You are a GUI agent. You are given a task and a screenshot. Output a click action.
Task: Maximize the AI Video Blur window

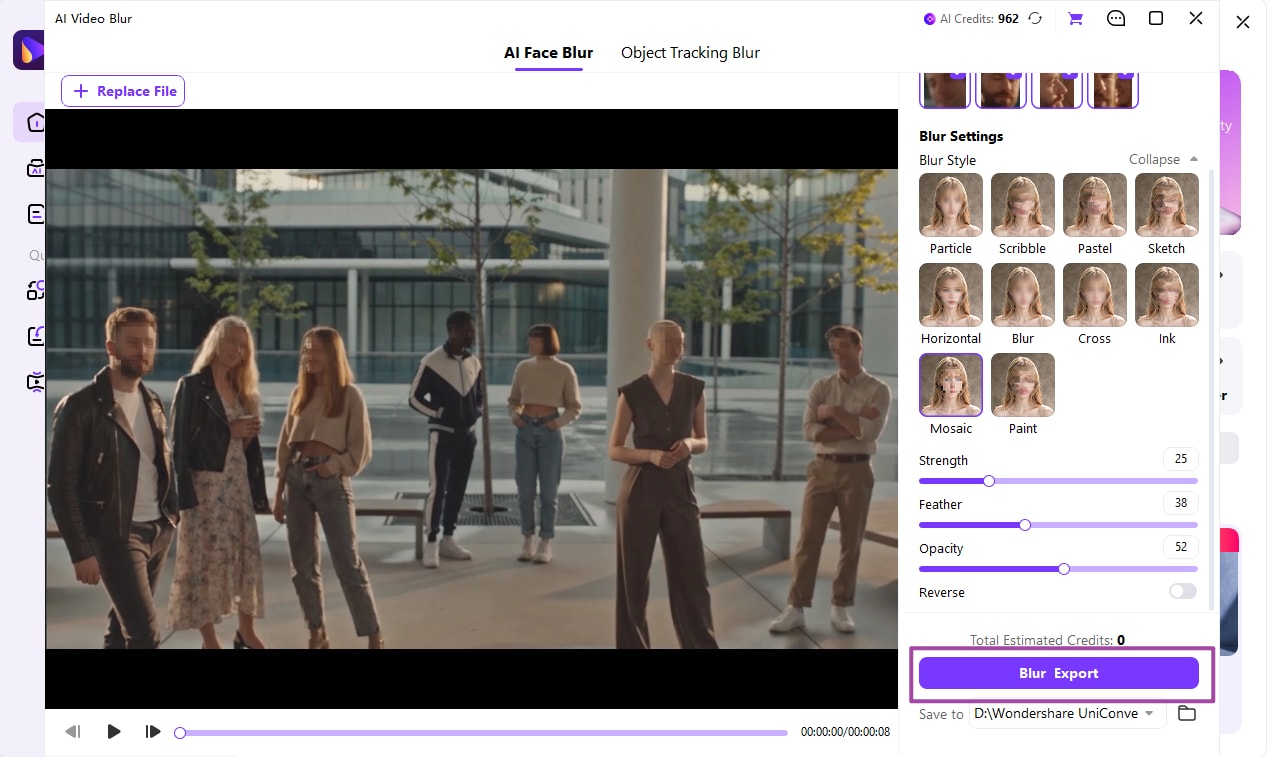(1156, 18)
